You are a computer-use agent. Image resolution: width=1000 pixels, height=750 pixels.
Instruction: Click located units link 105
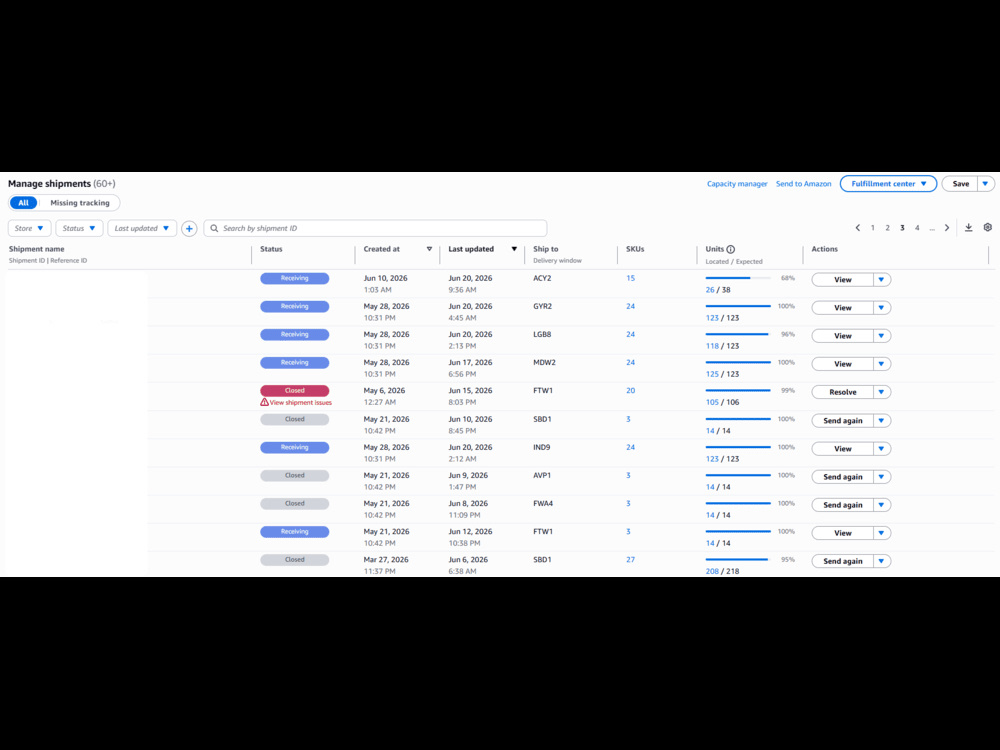[712, 402]
